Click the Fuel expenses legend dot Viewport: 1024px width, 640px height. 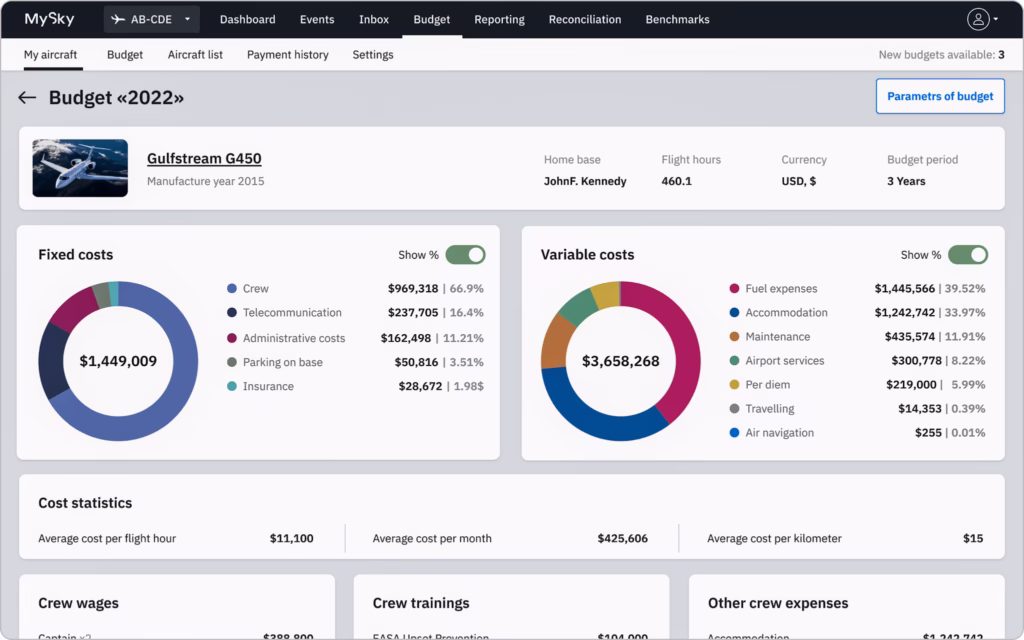735,289
